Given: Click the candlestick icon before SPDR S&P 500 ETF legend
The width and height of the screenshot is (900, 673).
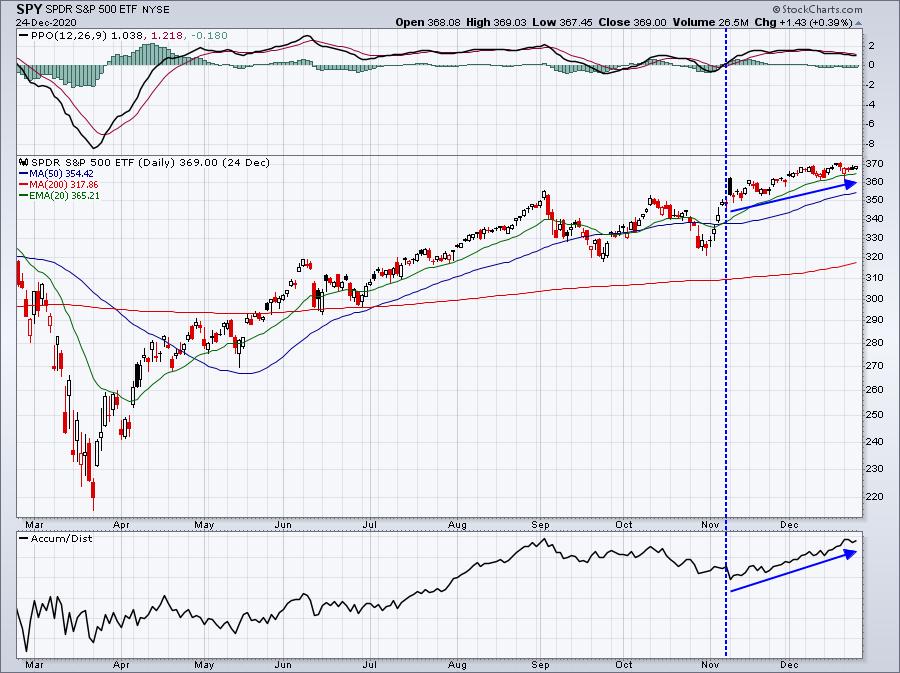Looking at the screenshot, I should [24, 162].
